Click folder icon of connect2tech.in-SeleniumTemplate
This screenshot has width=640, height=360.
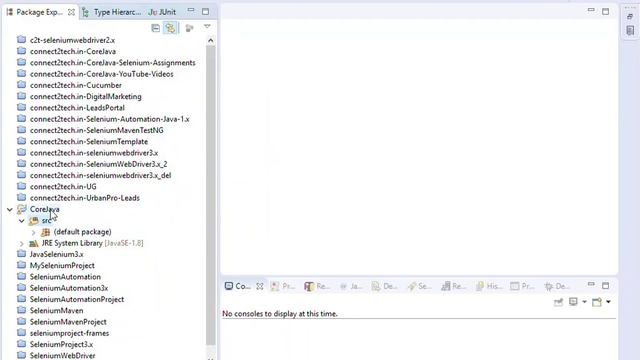[22, 142]
